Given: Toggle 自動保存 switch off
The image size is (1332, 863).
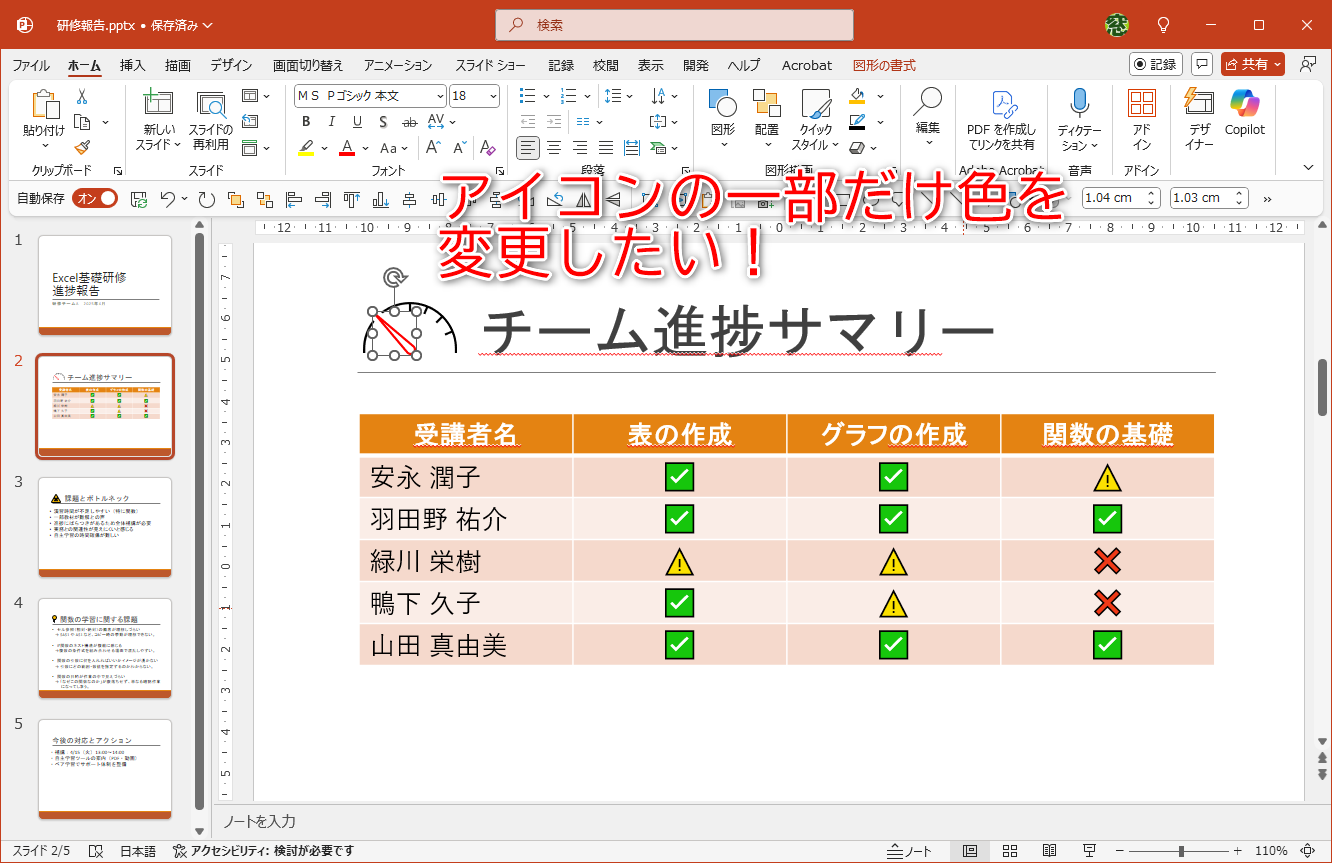Looking at the screenshot, I should pos(96,198).
